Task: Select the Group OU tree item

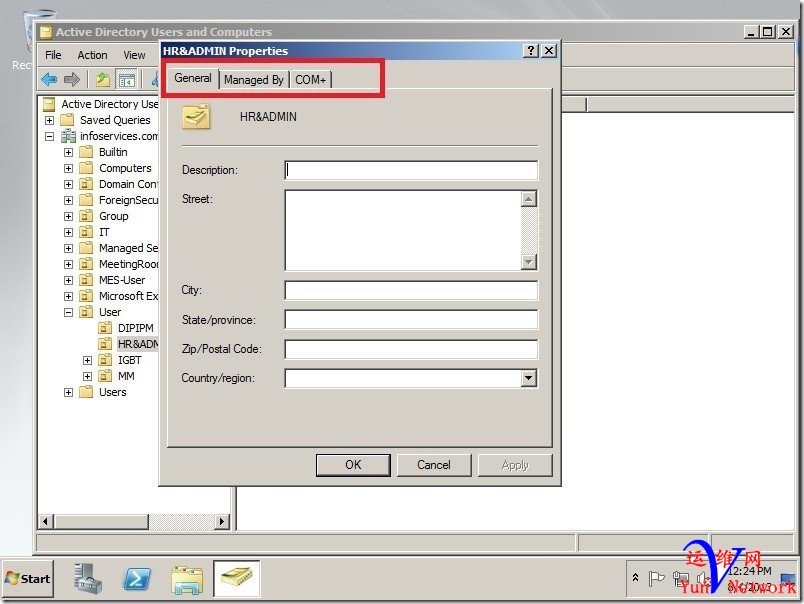Action: [x=114, y=216]
